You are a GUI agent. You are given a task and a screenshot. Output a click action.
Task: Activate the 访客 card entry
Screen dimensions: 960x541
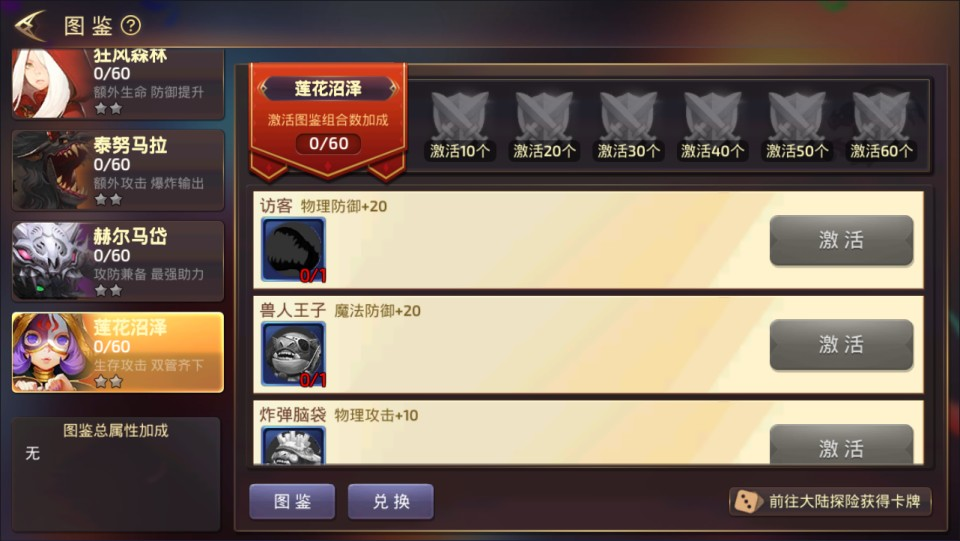tap(841, 240)
